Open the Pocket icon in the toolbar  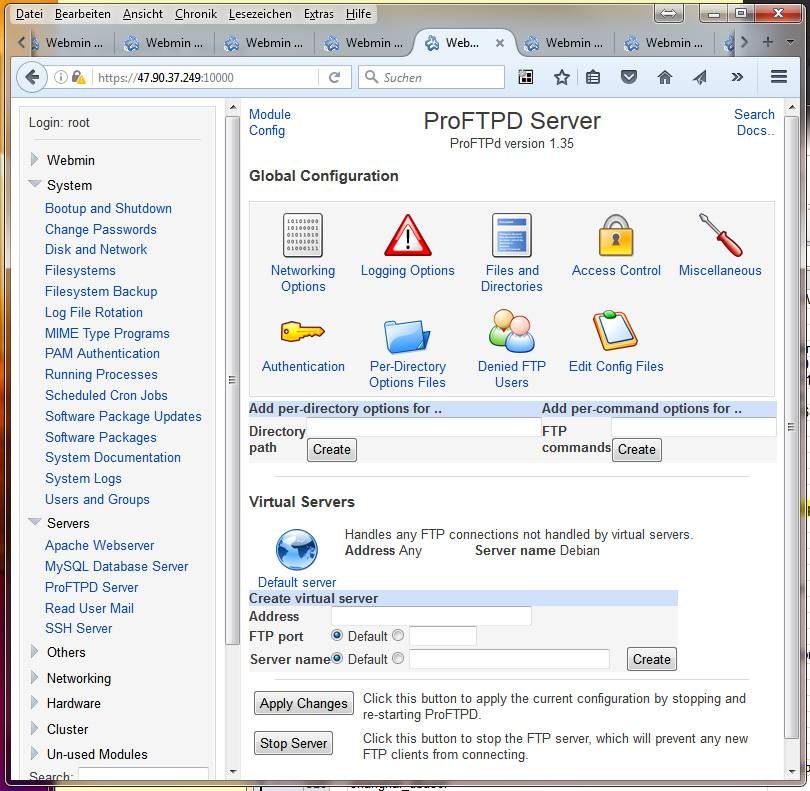629,77
